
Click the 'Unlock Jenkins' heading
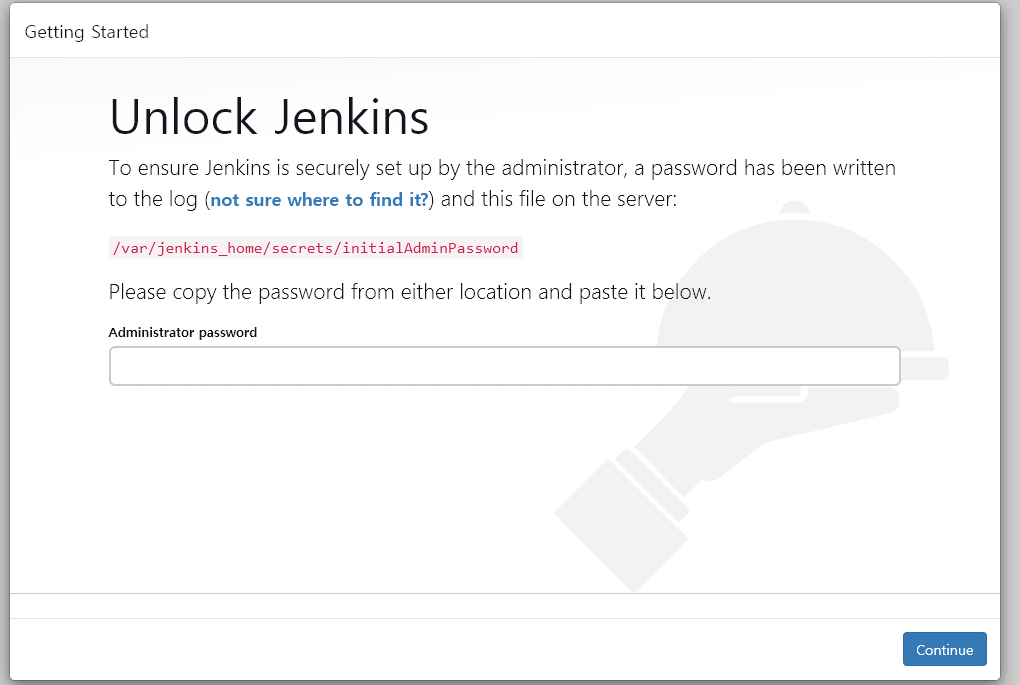(269, 117)
